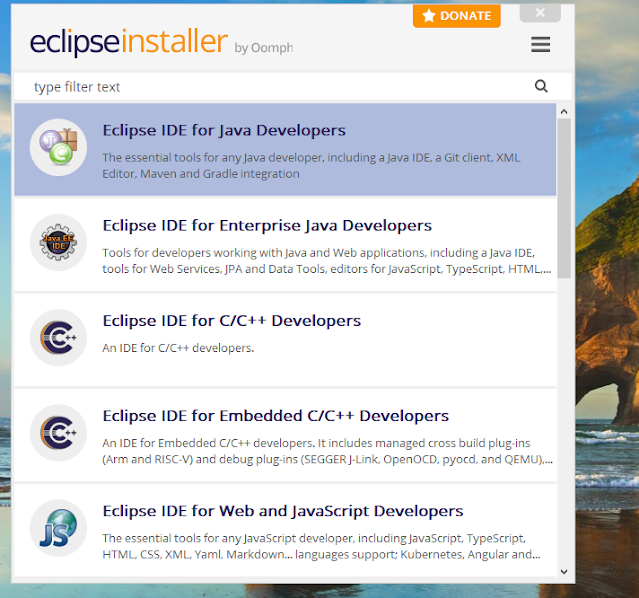Click the star on the Donate button
Viewport: 639px width, 598px height.
[x=429, y=15]
